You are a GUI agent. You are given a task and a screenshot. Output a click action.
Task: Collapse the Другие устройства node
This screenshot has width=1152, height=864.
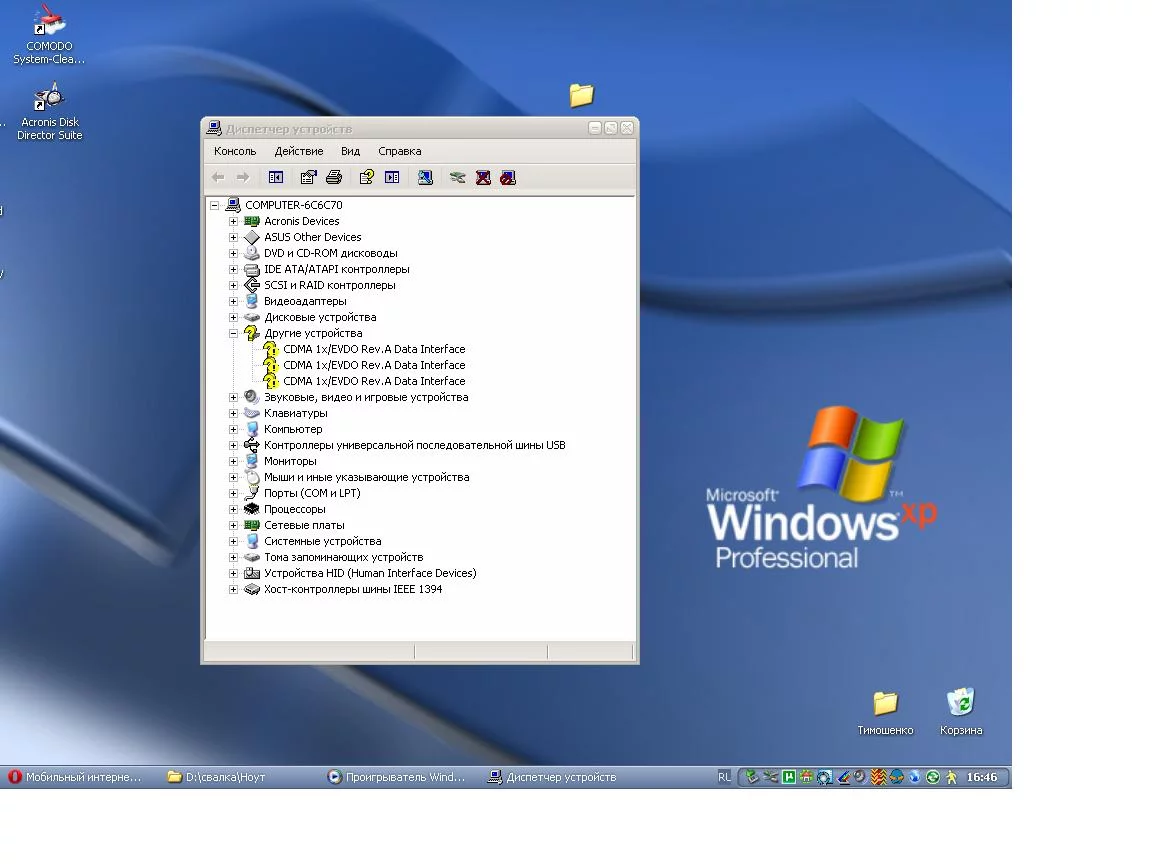pyautogui.click(x=233, y=333)
